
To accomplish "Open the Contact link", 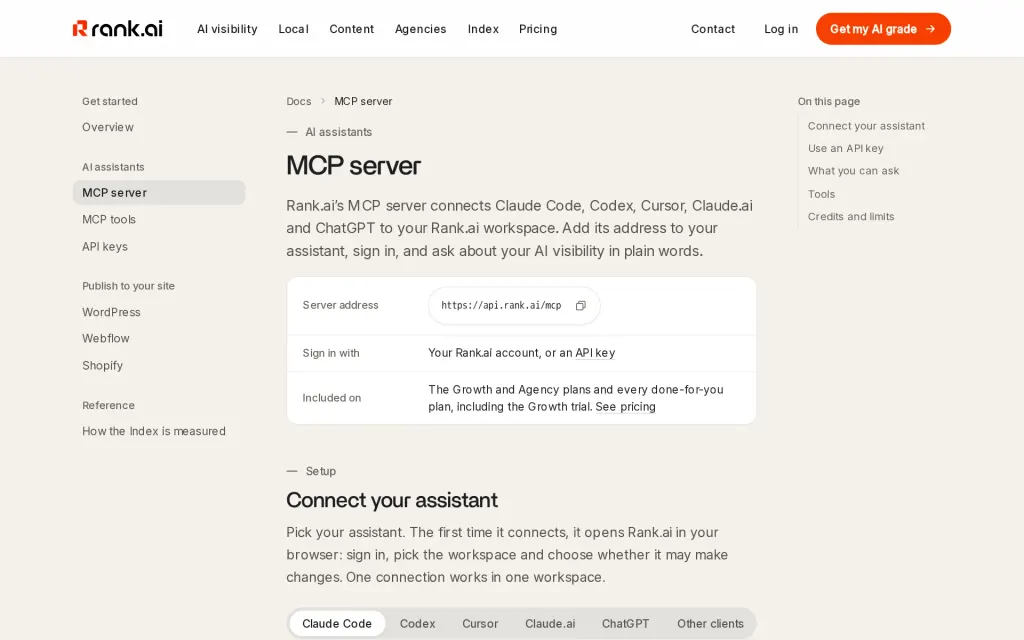I will [x=713, y=29].
